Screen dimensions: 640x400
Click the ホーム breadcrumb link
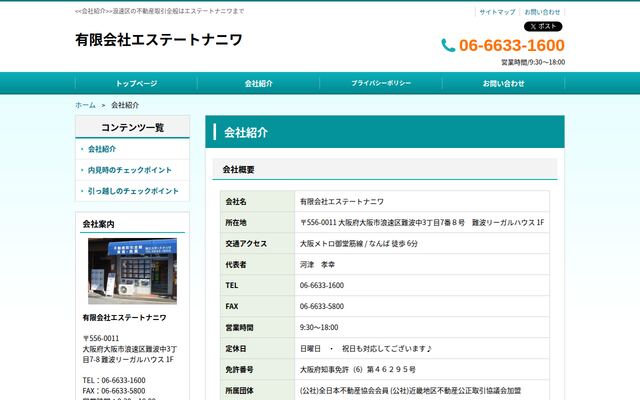pos(85,105)
